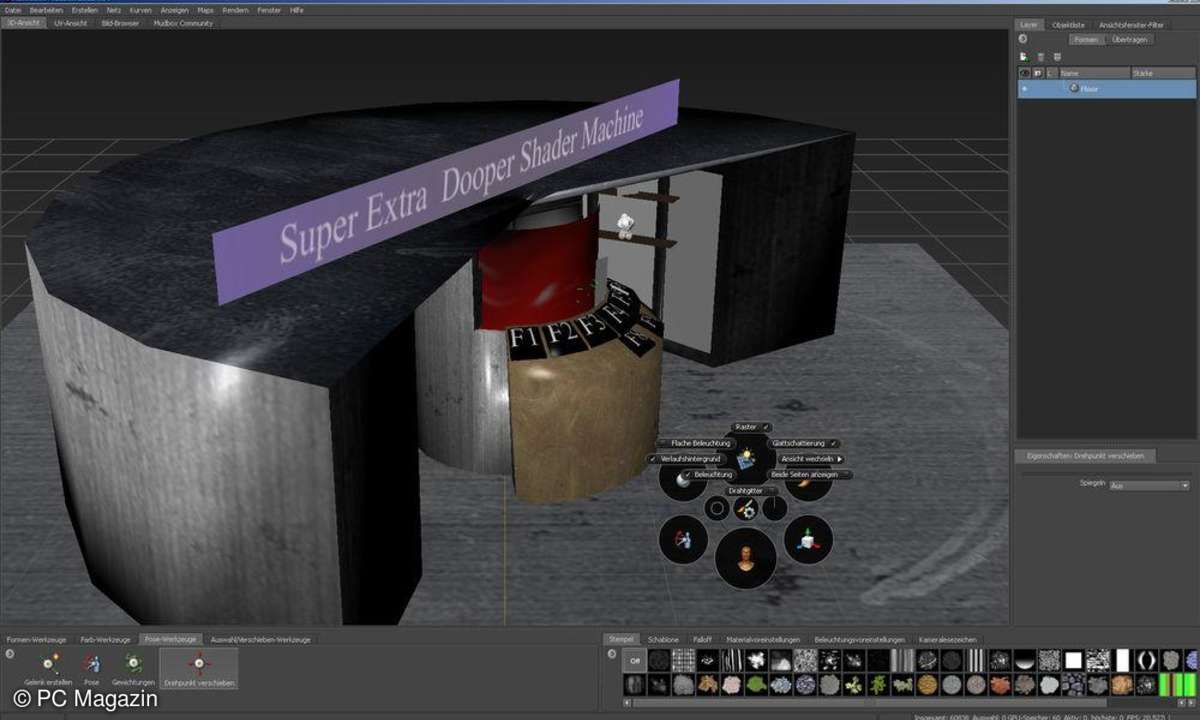Toggle the Raster option

click(x=751, y=427)
